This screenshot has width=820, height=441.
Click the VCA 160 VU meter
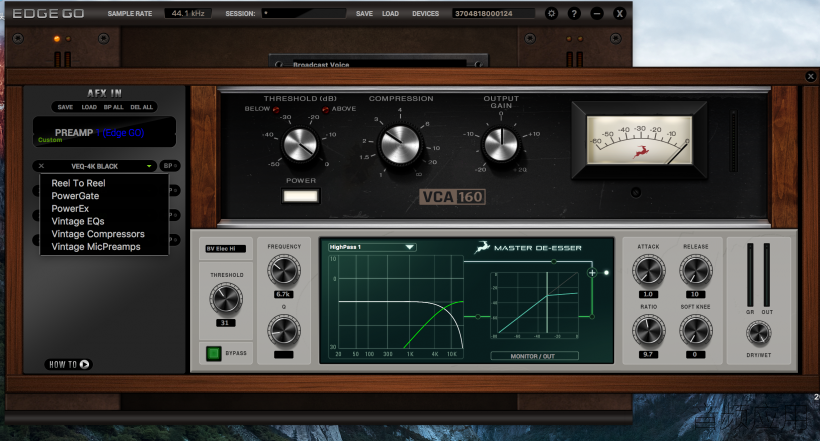point(639,140)
